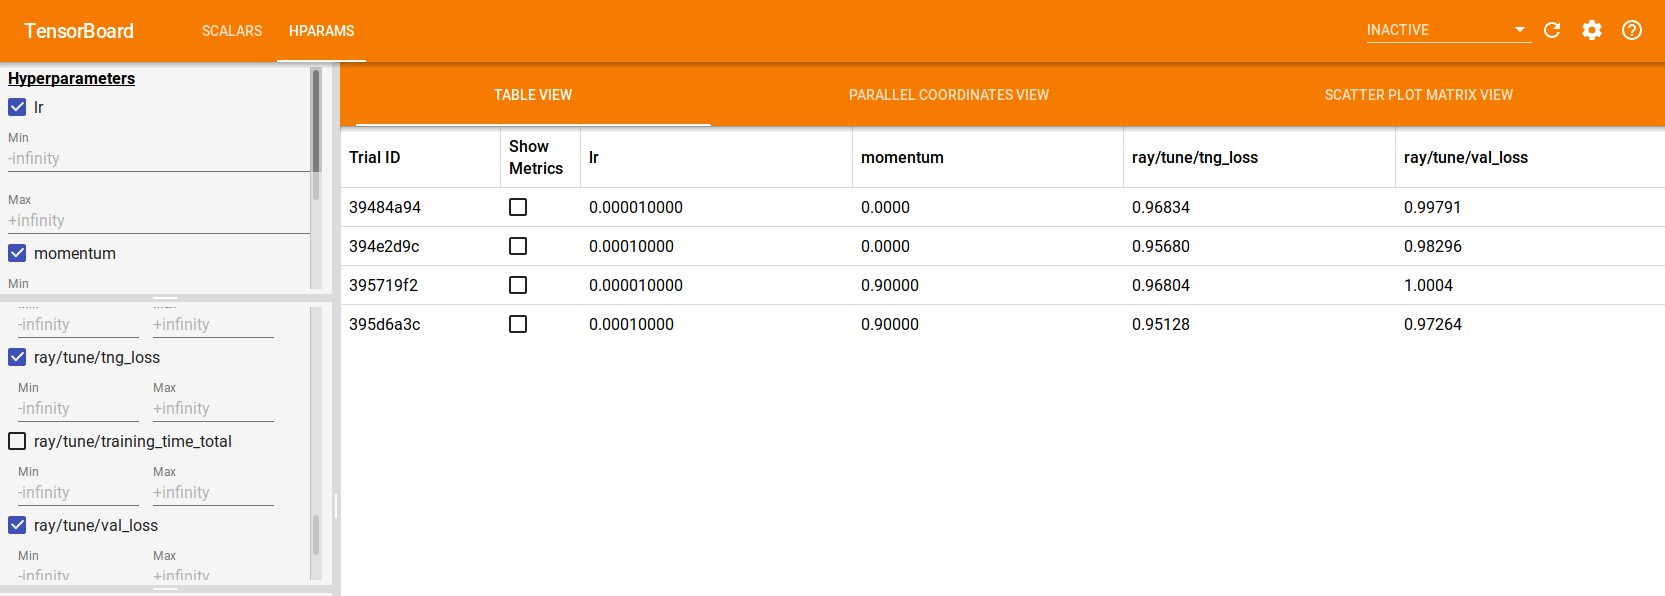The width and height of the screenshot is (1665, 596).
Task: Select the Scatter Plot Matrix View tab
Action: (1418, 95)
